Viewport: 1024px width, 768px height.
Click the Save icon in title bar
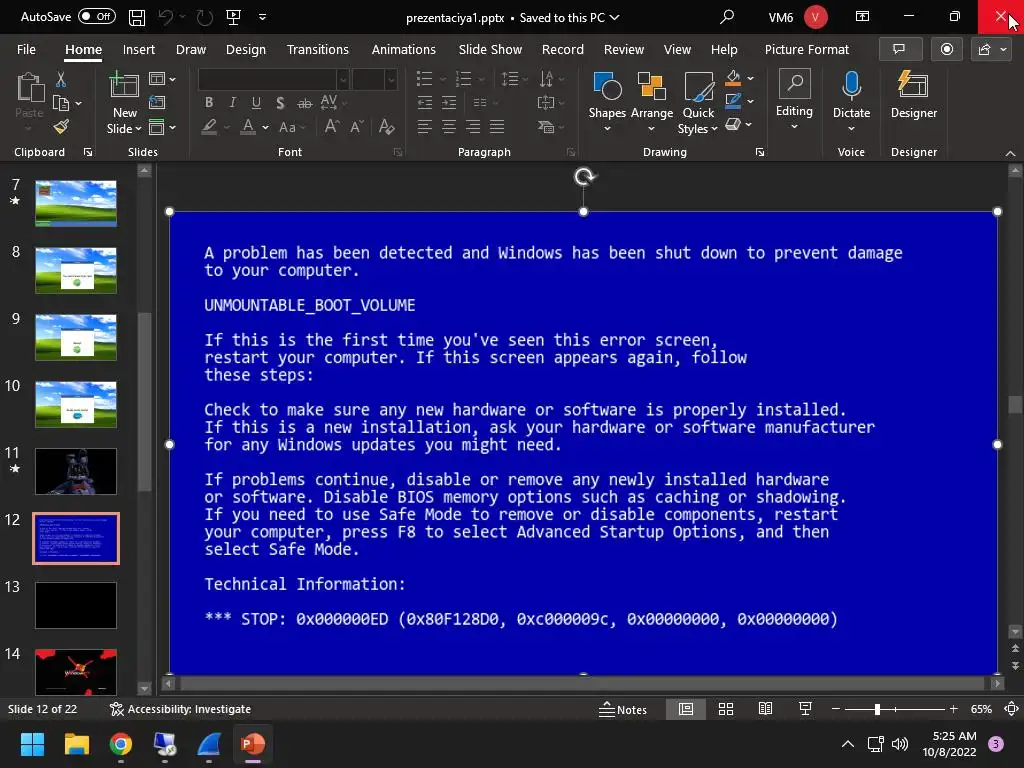[x=136, y=18]
